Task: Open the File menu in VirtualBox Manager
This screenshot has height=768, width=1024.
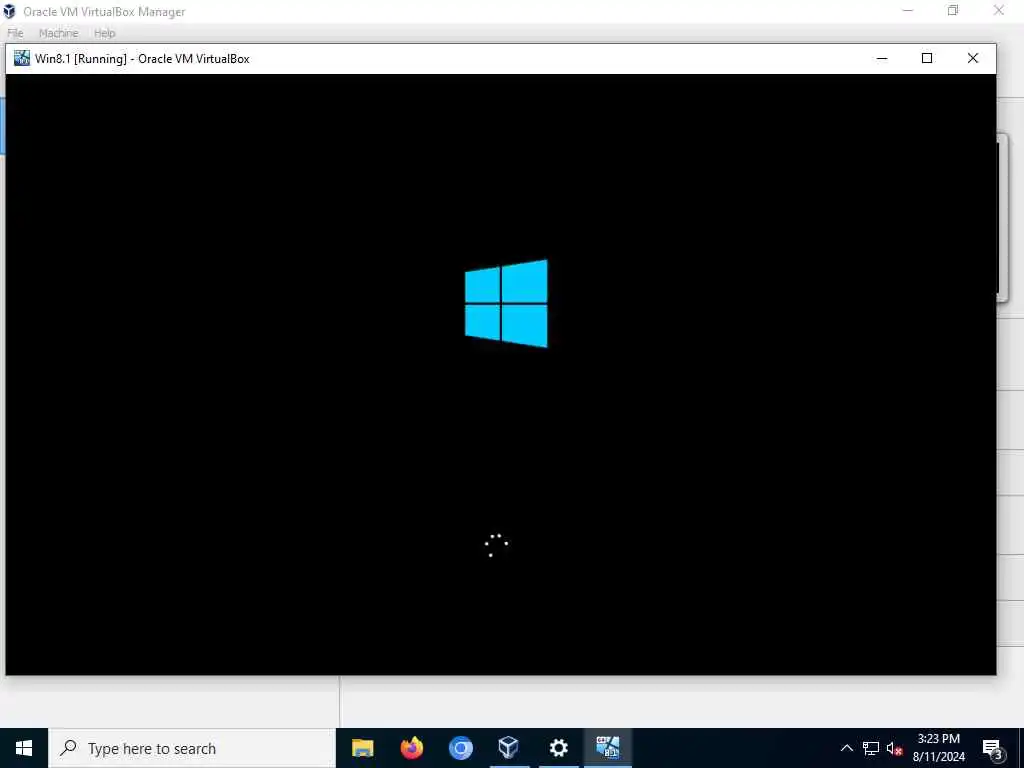Action: point(16,33)
